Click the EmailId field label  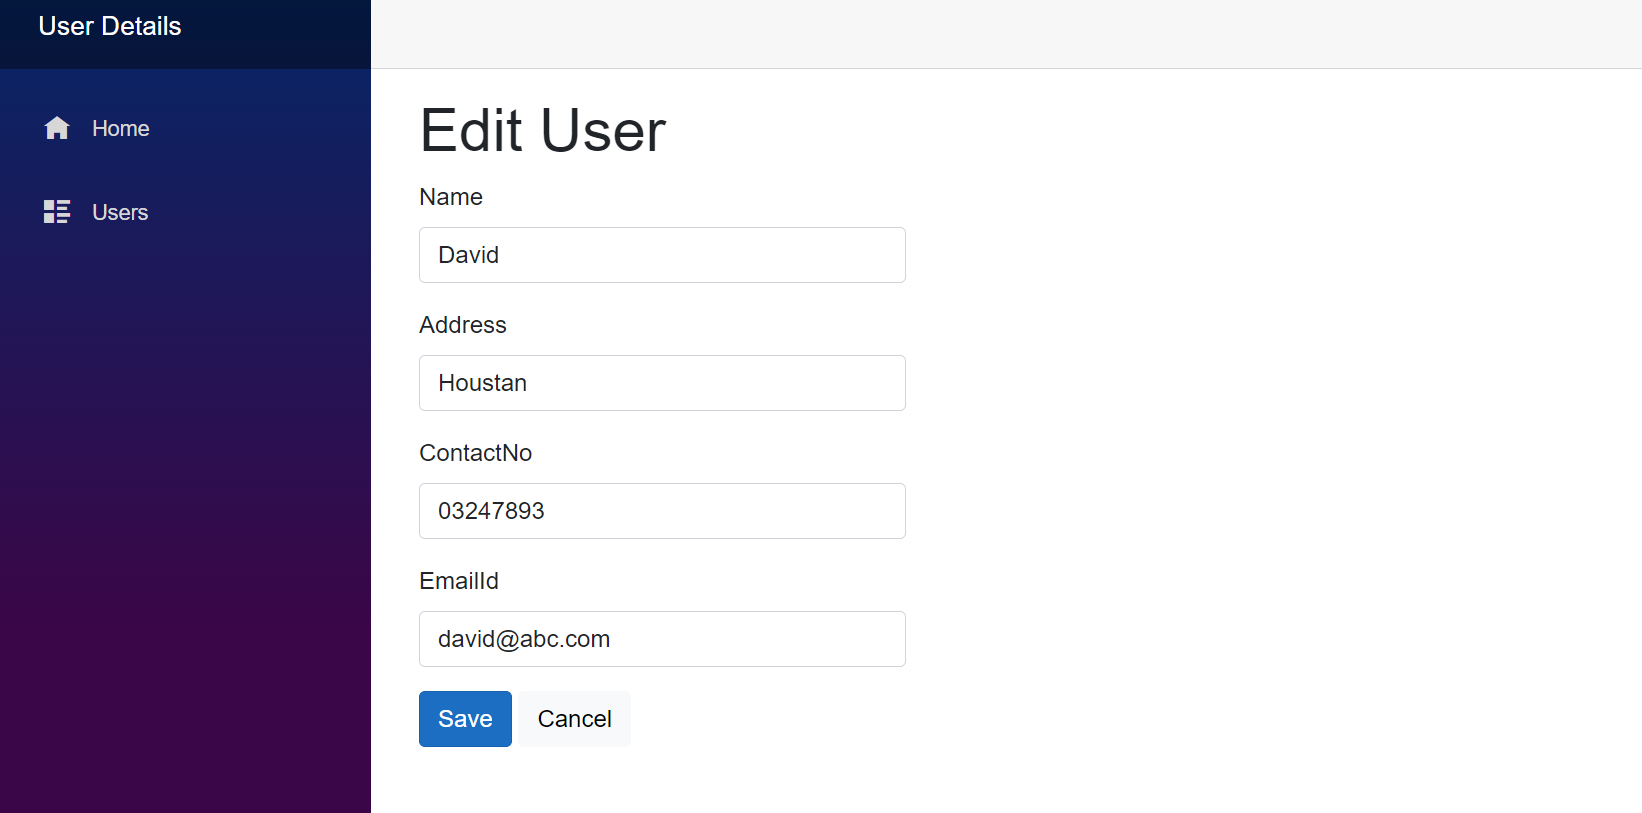[459, 581]
